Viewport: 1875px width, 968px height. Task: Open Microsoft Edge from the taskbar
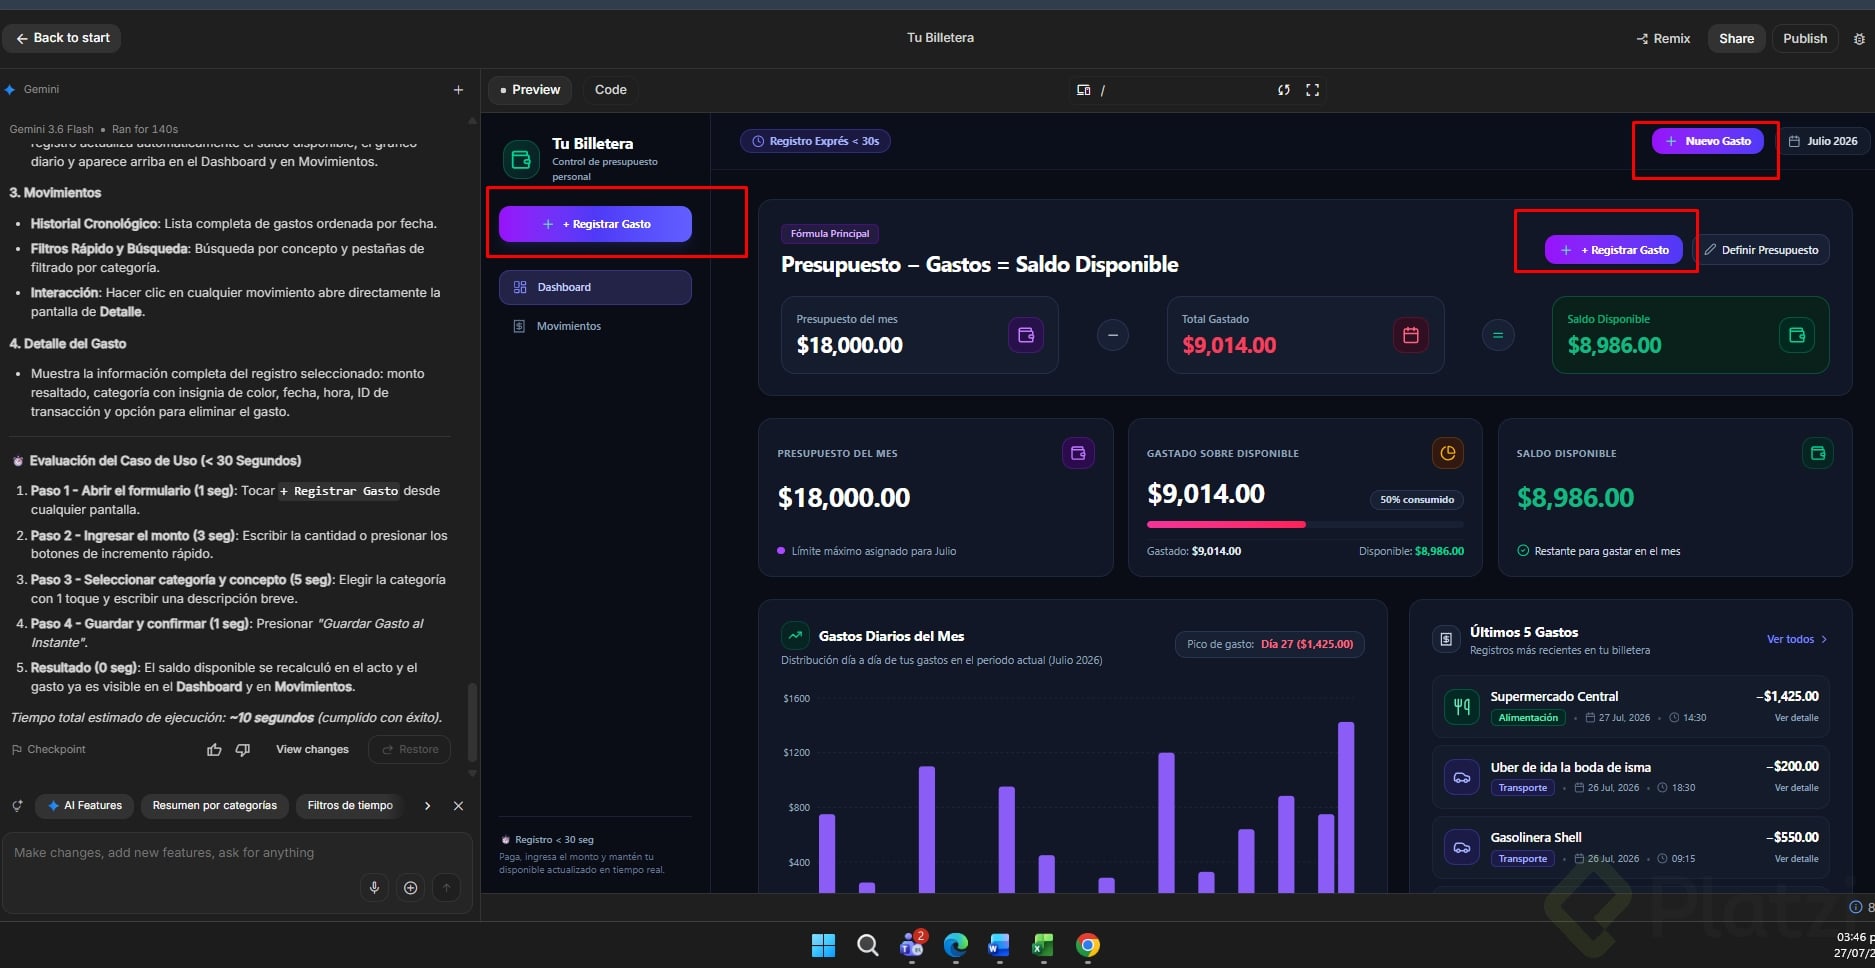coord(956,945)
